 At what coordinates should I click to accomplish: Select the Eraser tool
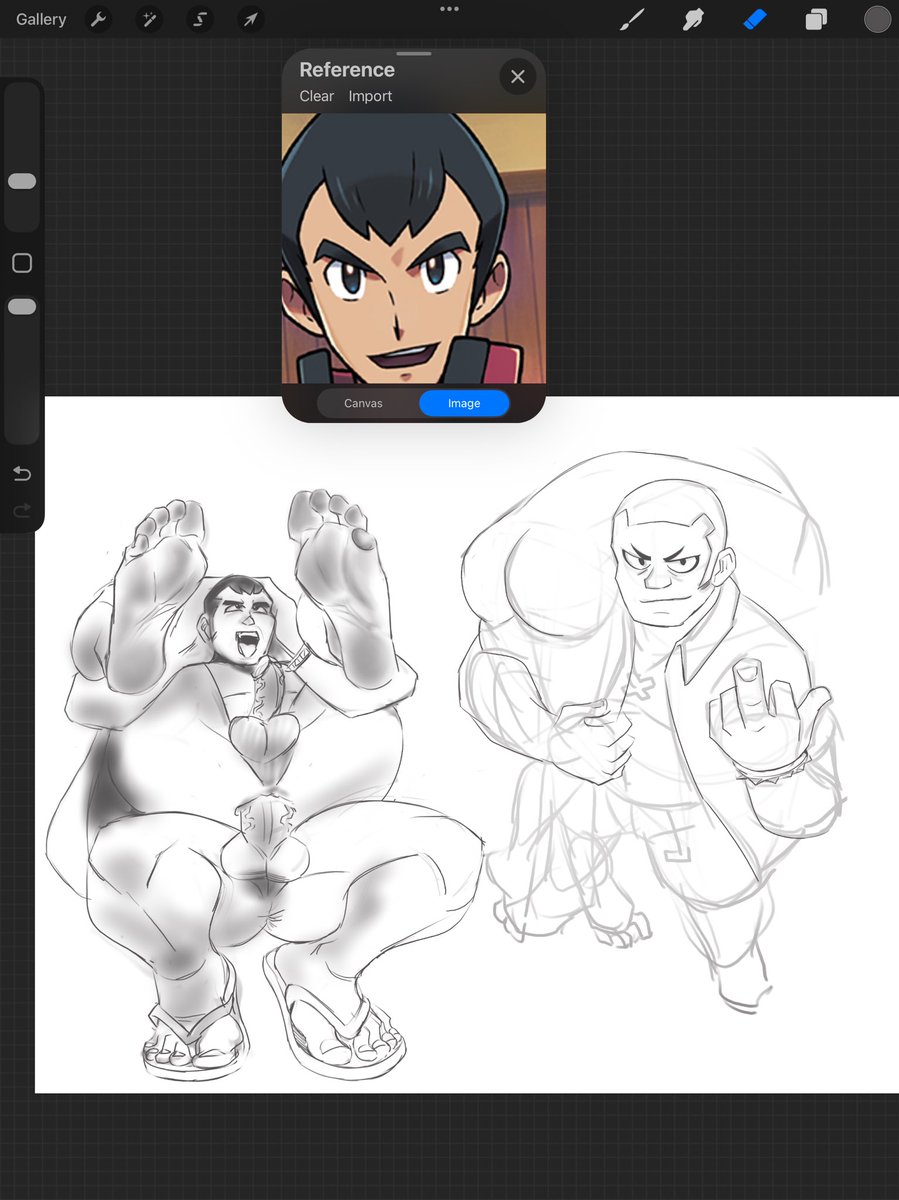(x=755, y=19)
